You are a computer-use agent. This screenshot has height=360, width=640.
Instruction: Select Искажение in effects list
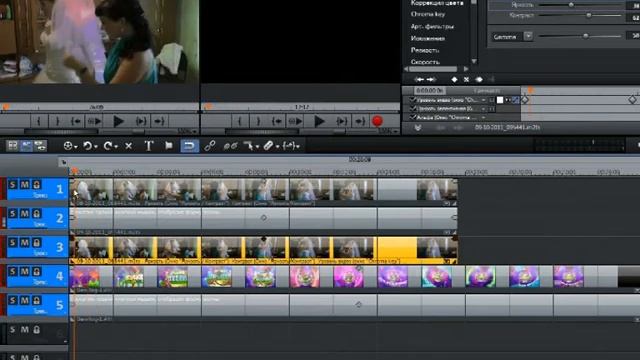coord(427,38)
